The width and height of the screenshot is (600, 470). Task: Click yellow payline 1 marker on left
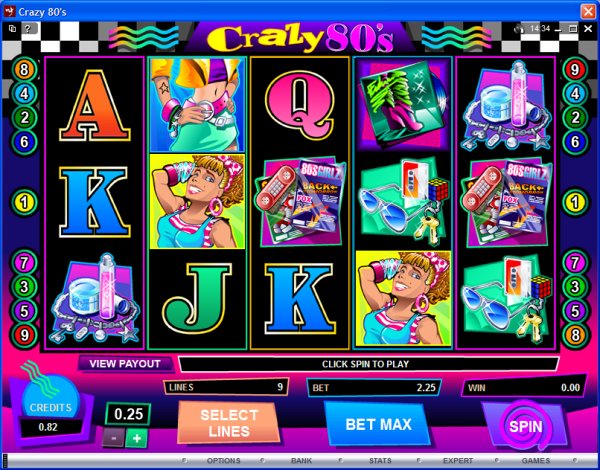24,202
